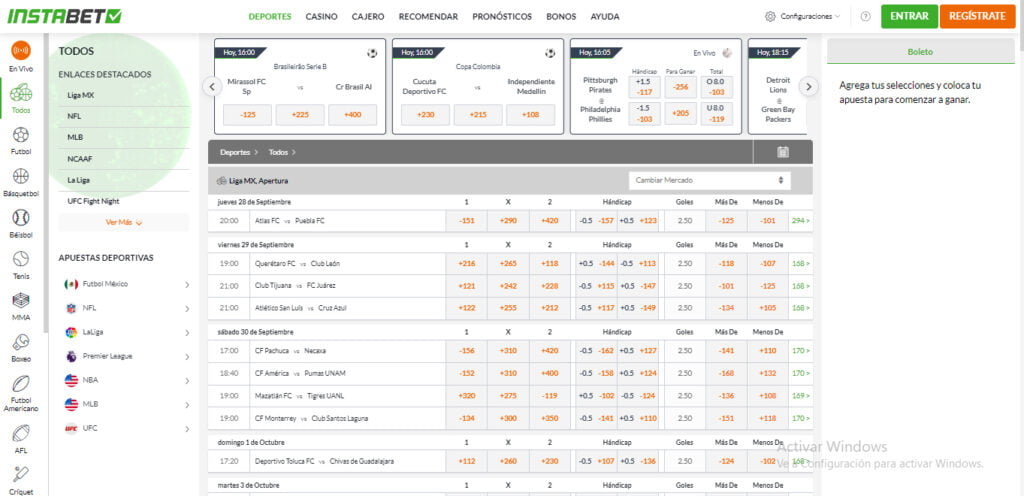Click the Premier League badge icon

coord(71,356)
